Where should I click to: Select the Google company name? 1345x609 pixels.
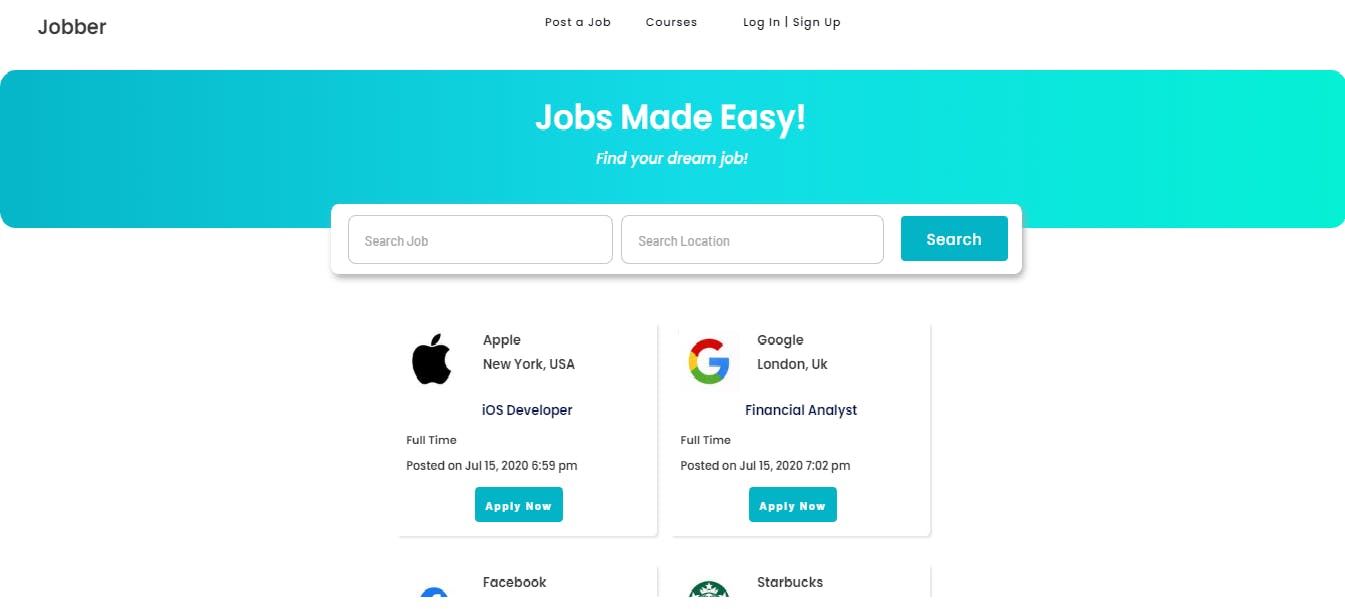[x=780, y=340]
